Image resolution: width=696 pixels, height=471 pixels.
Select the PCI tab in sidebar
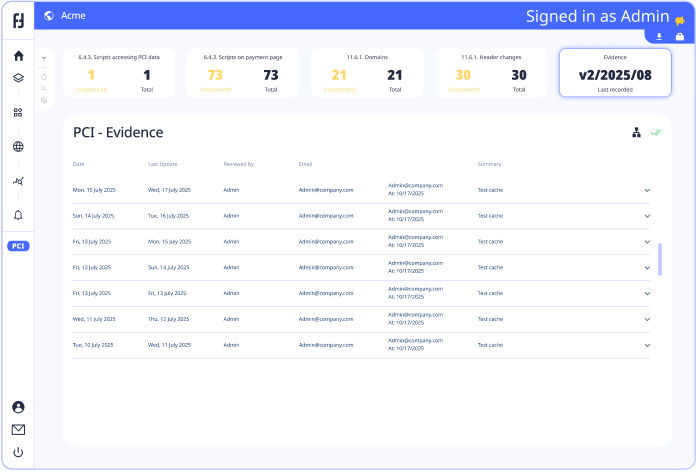tap(18, 246)
